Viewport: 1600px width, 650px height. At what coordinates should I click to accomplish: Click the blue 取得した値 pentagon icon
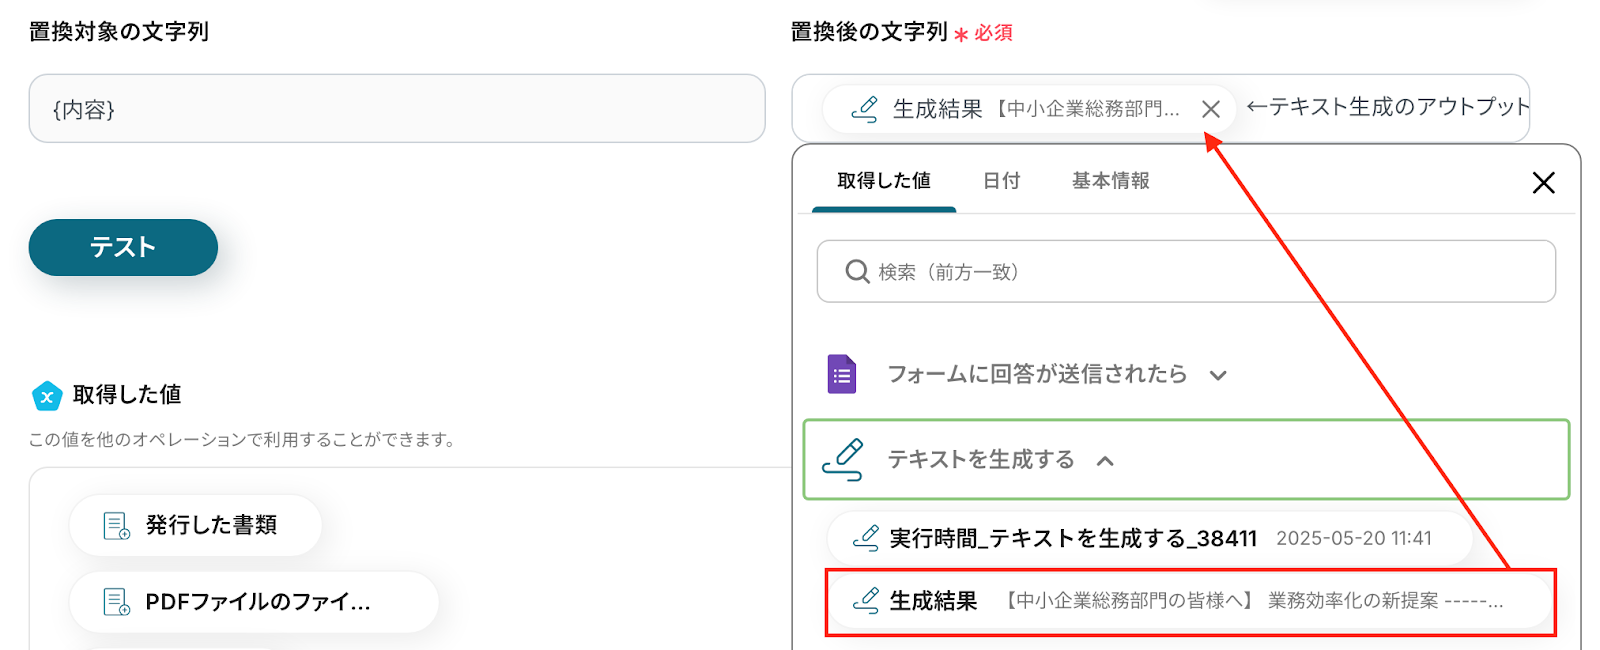click(47, 396)
